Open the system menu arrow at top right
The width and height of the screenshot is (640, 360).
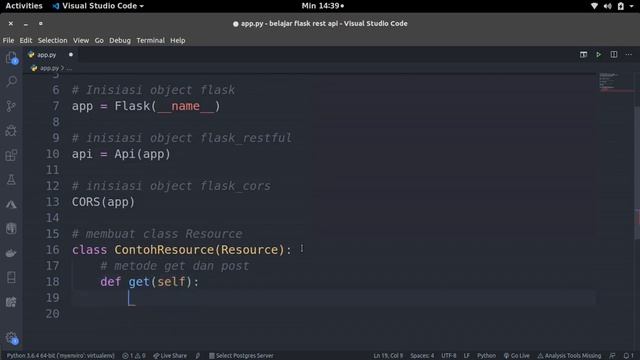[631, 6]
